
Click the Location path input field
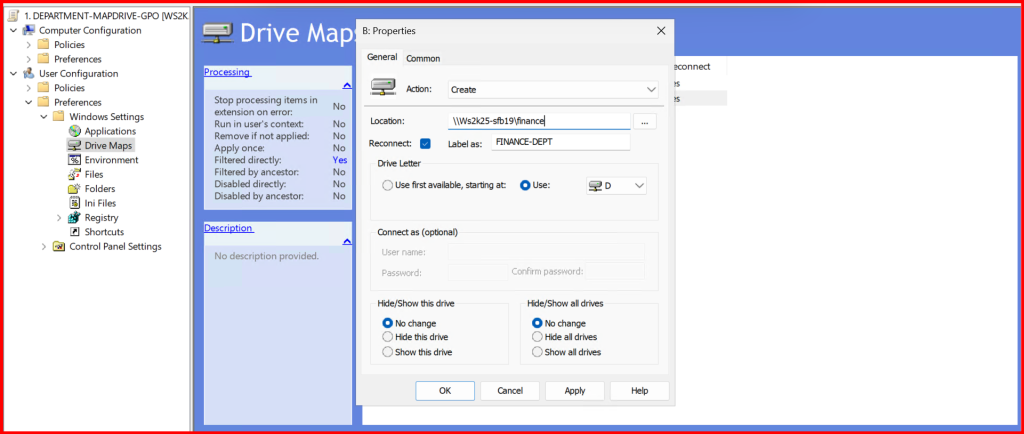538,121
